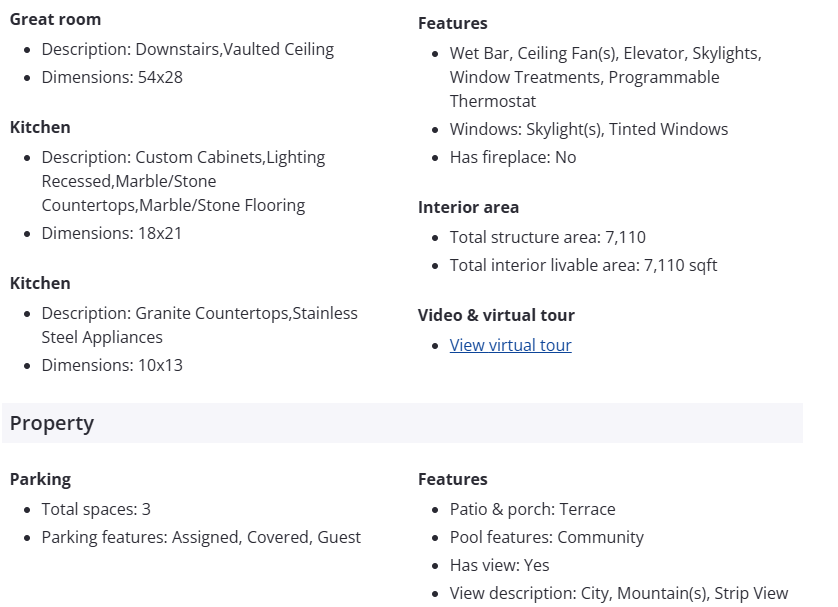Select the Has fireplace: No item
The width and height of the screenshot is (838, 607).
[x=513, y=157]
